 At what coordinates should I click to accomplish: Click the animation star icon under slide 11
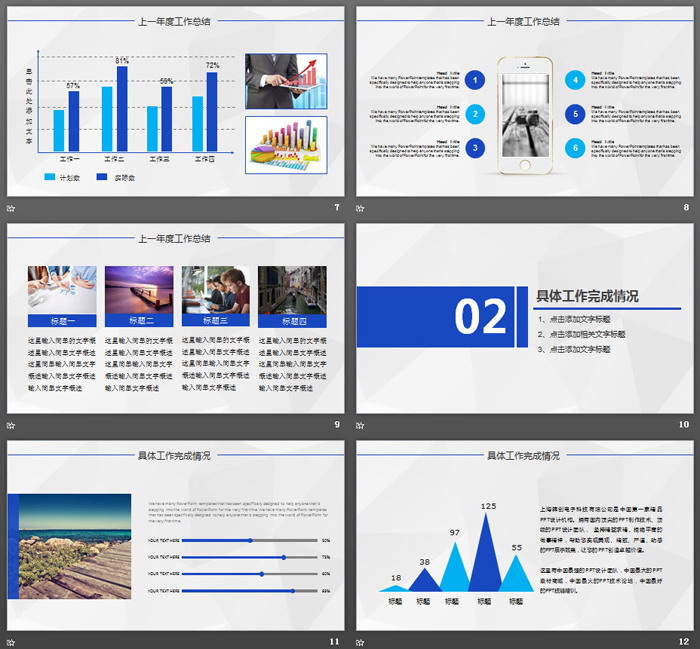pos(11,643)
